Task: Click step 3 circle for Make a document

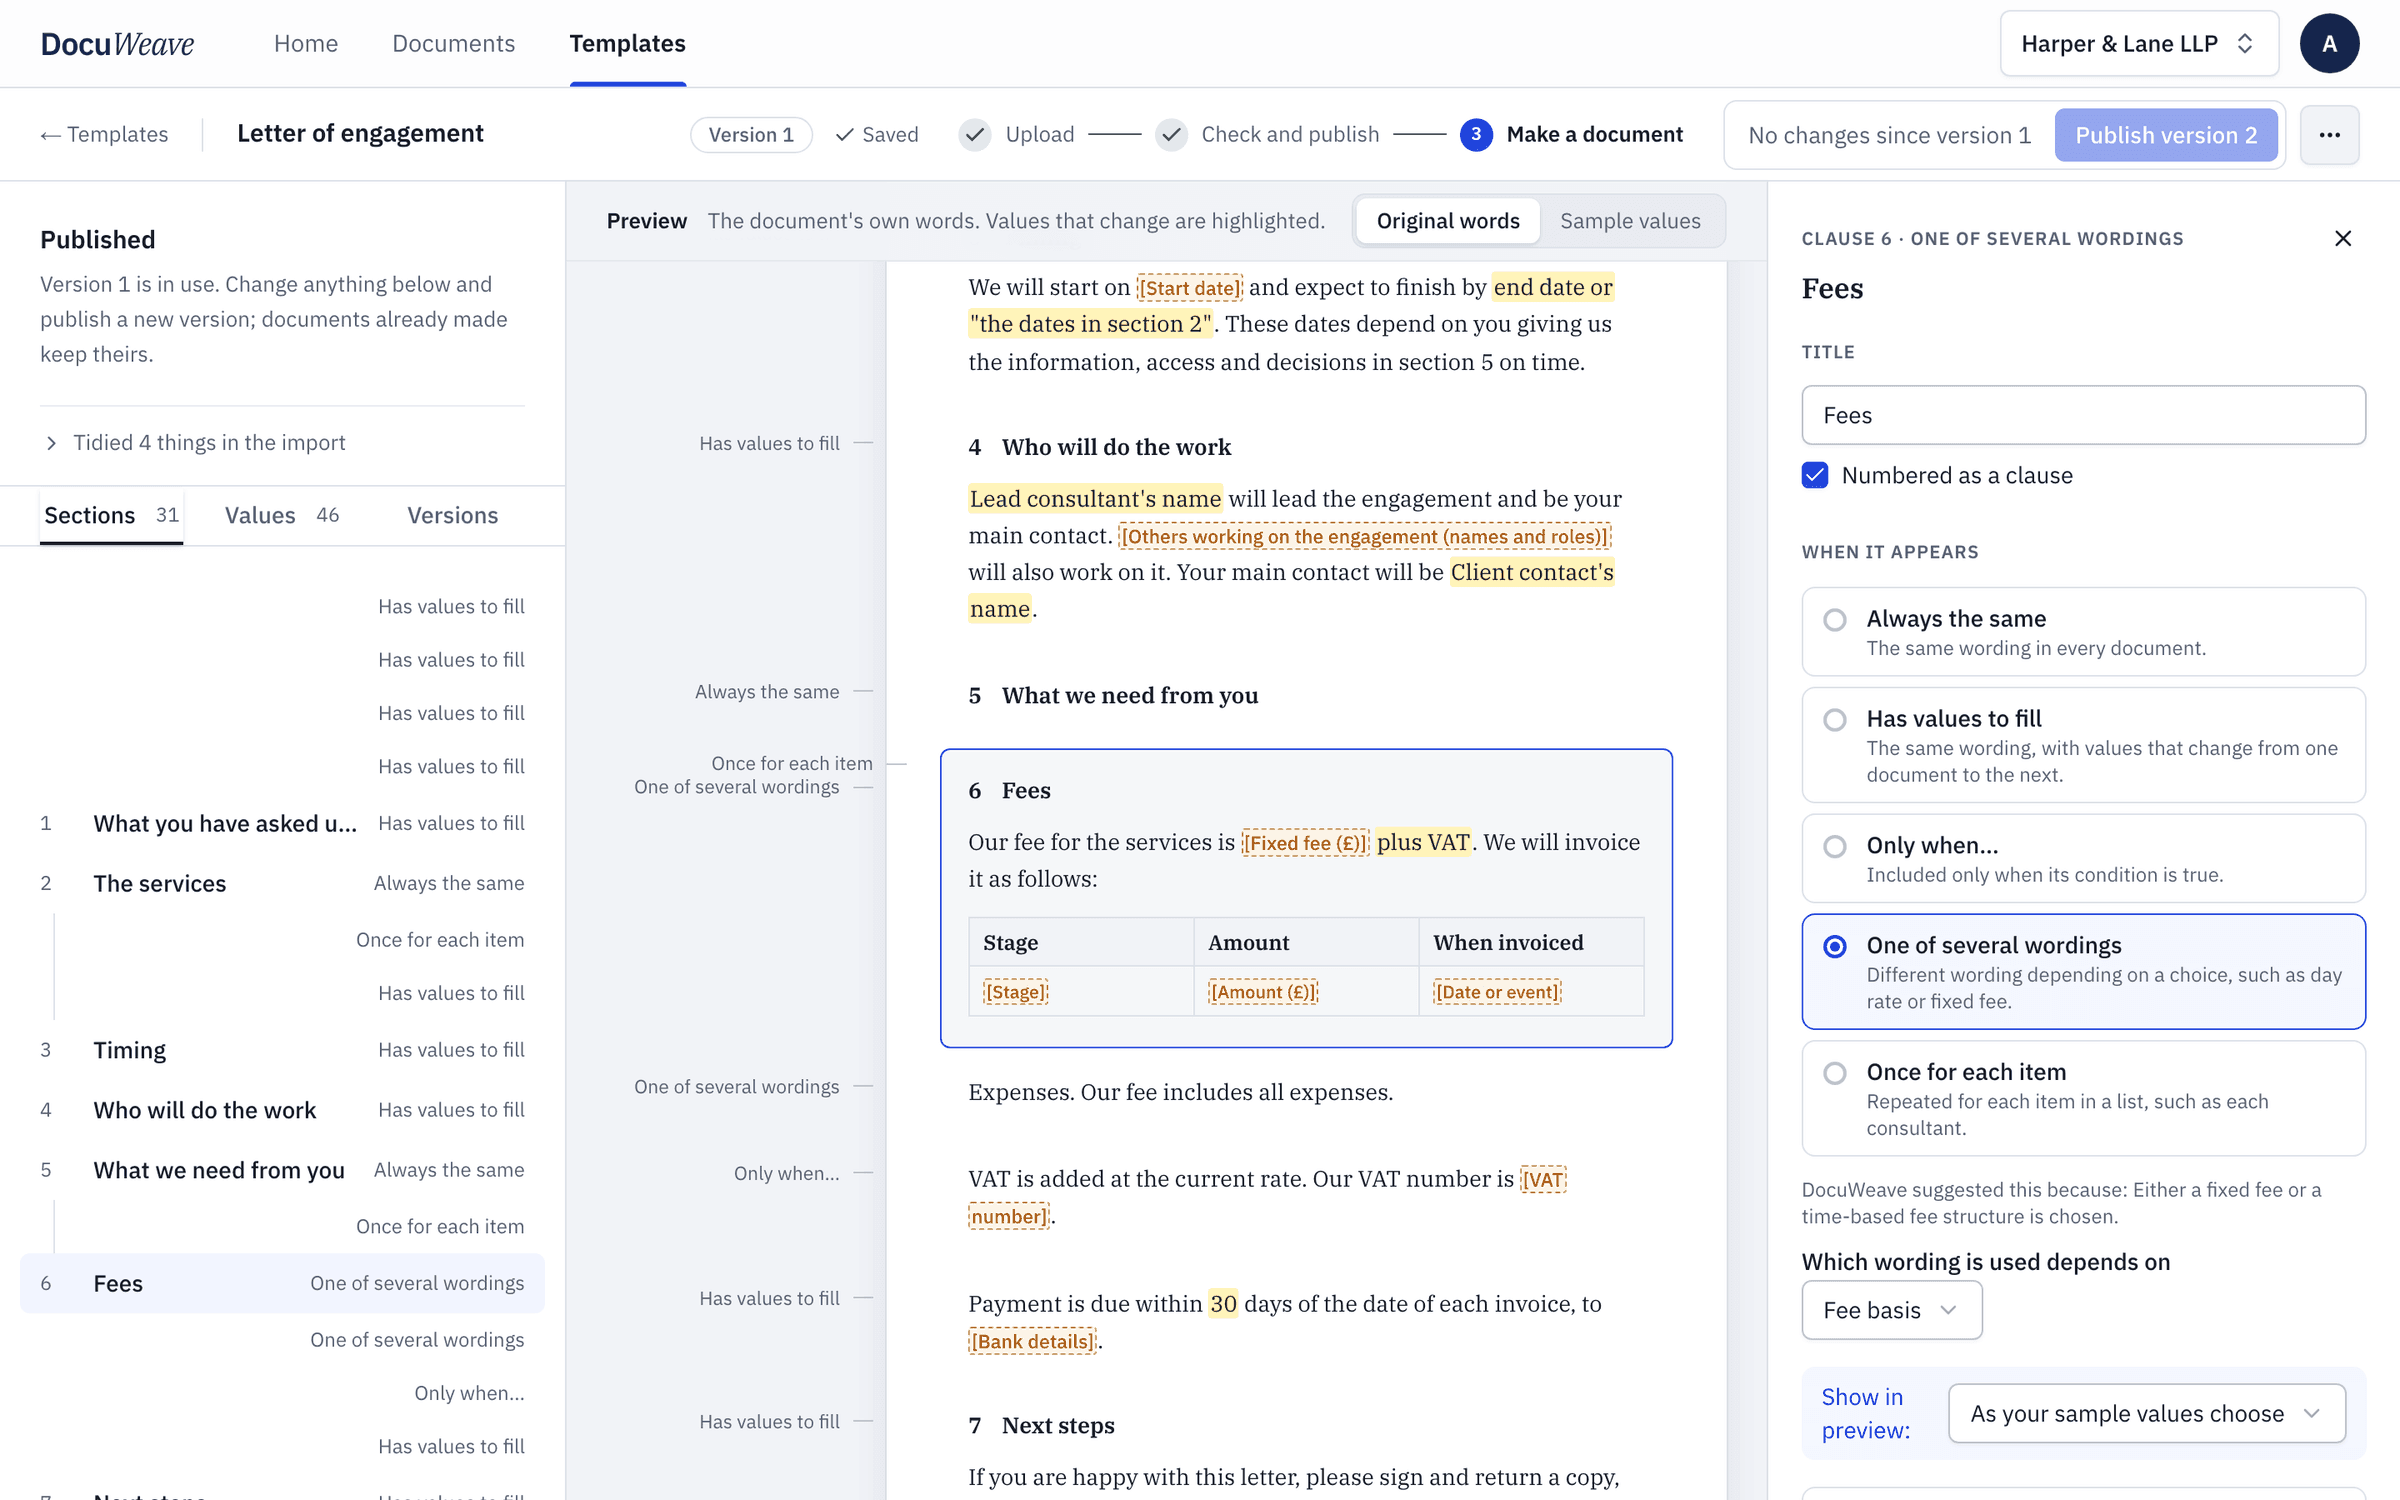Action: pyautogui.click(x=1476, y=135)
